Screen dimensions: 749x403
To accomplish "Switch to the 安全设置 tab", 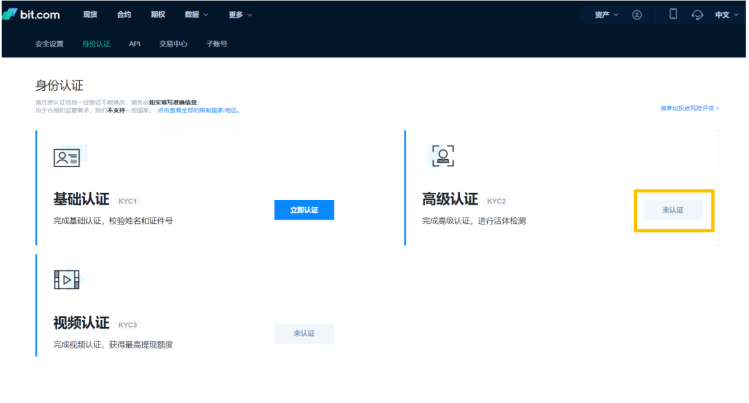I will 49,44.
